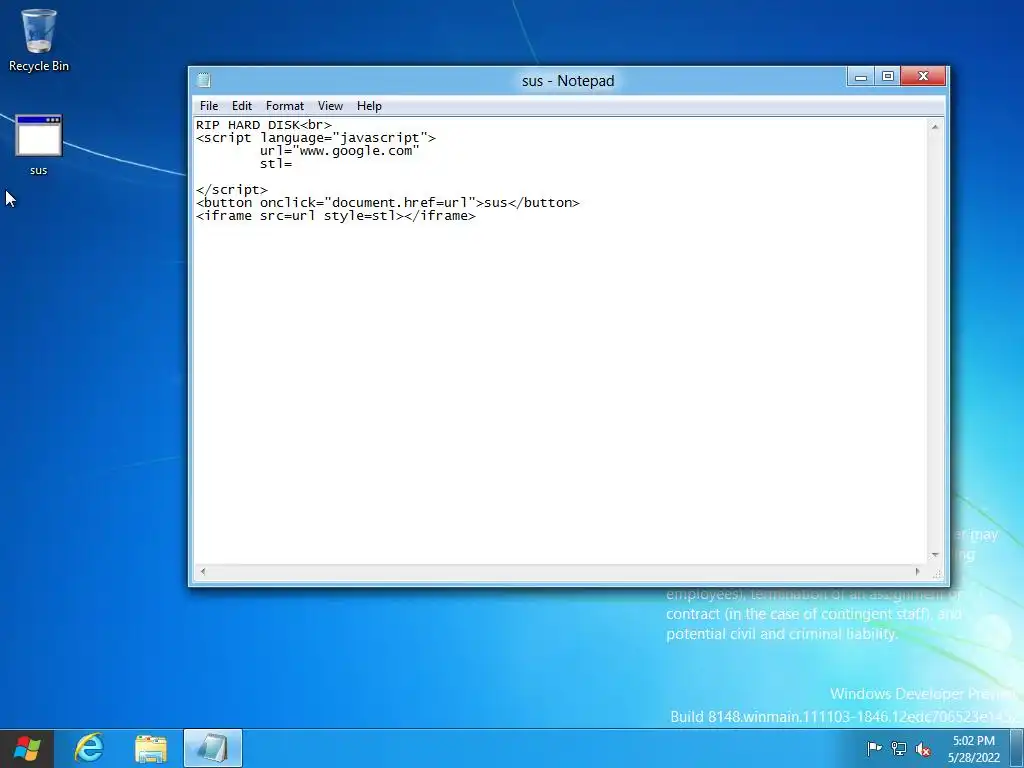Open the Format menu
Screen dimensions: 1024x768
click(285, 106)
